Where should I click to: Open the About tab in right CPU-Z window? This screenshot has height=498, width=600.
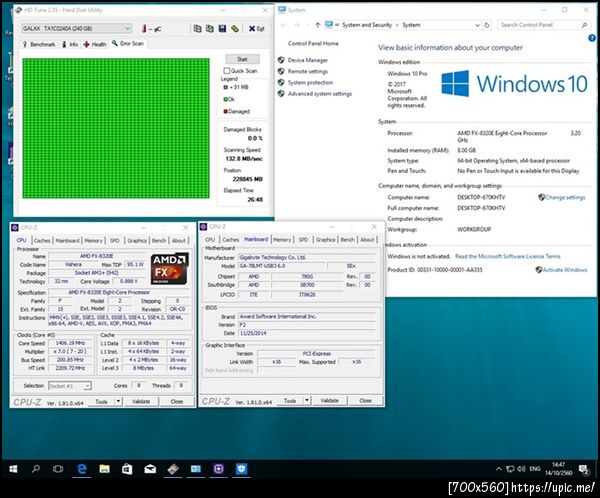367,240
